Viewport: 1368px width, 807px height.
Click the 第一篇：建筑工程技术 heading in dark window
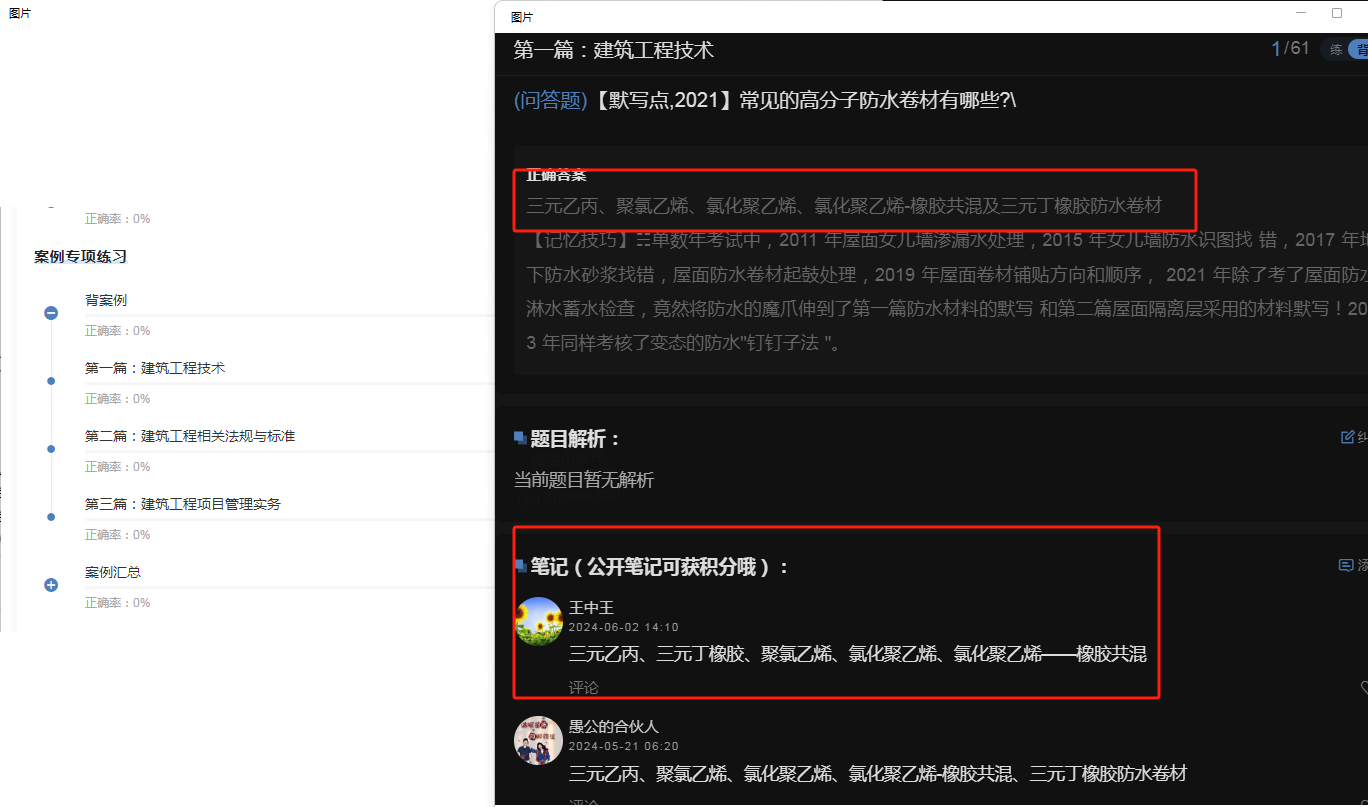point(613,50)
